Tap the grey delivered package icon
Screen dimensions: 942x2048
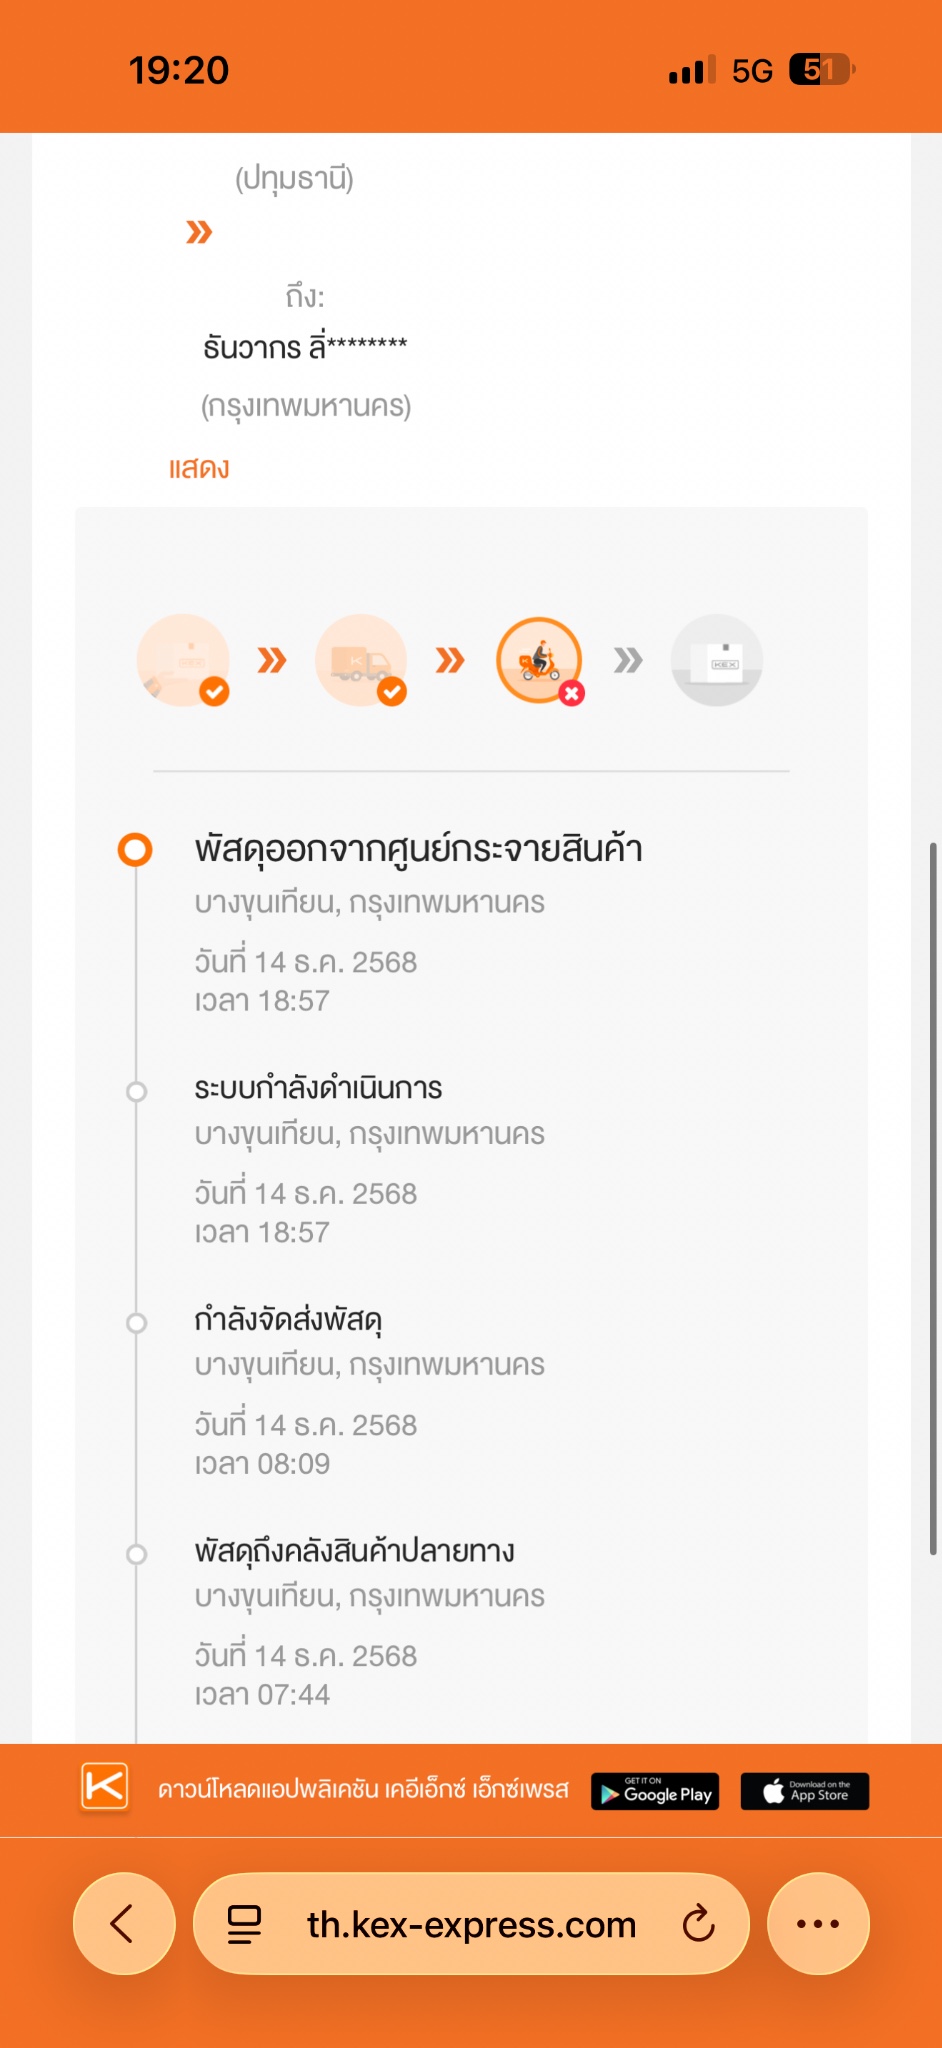tap(716, 660)
